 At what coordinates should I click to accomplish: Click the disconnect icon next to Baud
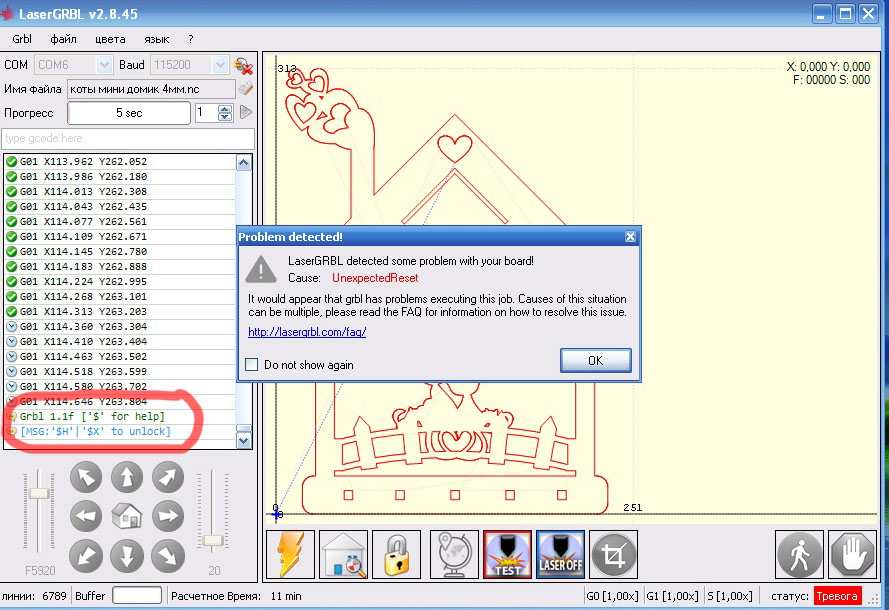click(x=243, y=65)
